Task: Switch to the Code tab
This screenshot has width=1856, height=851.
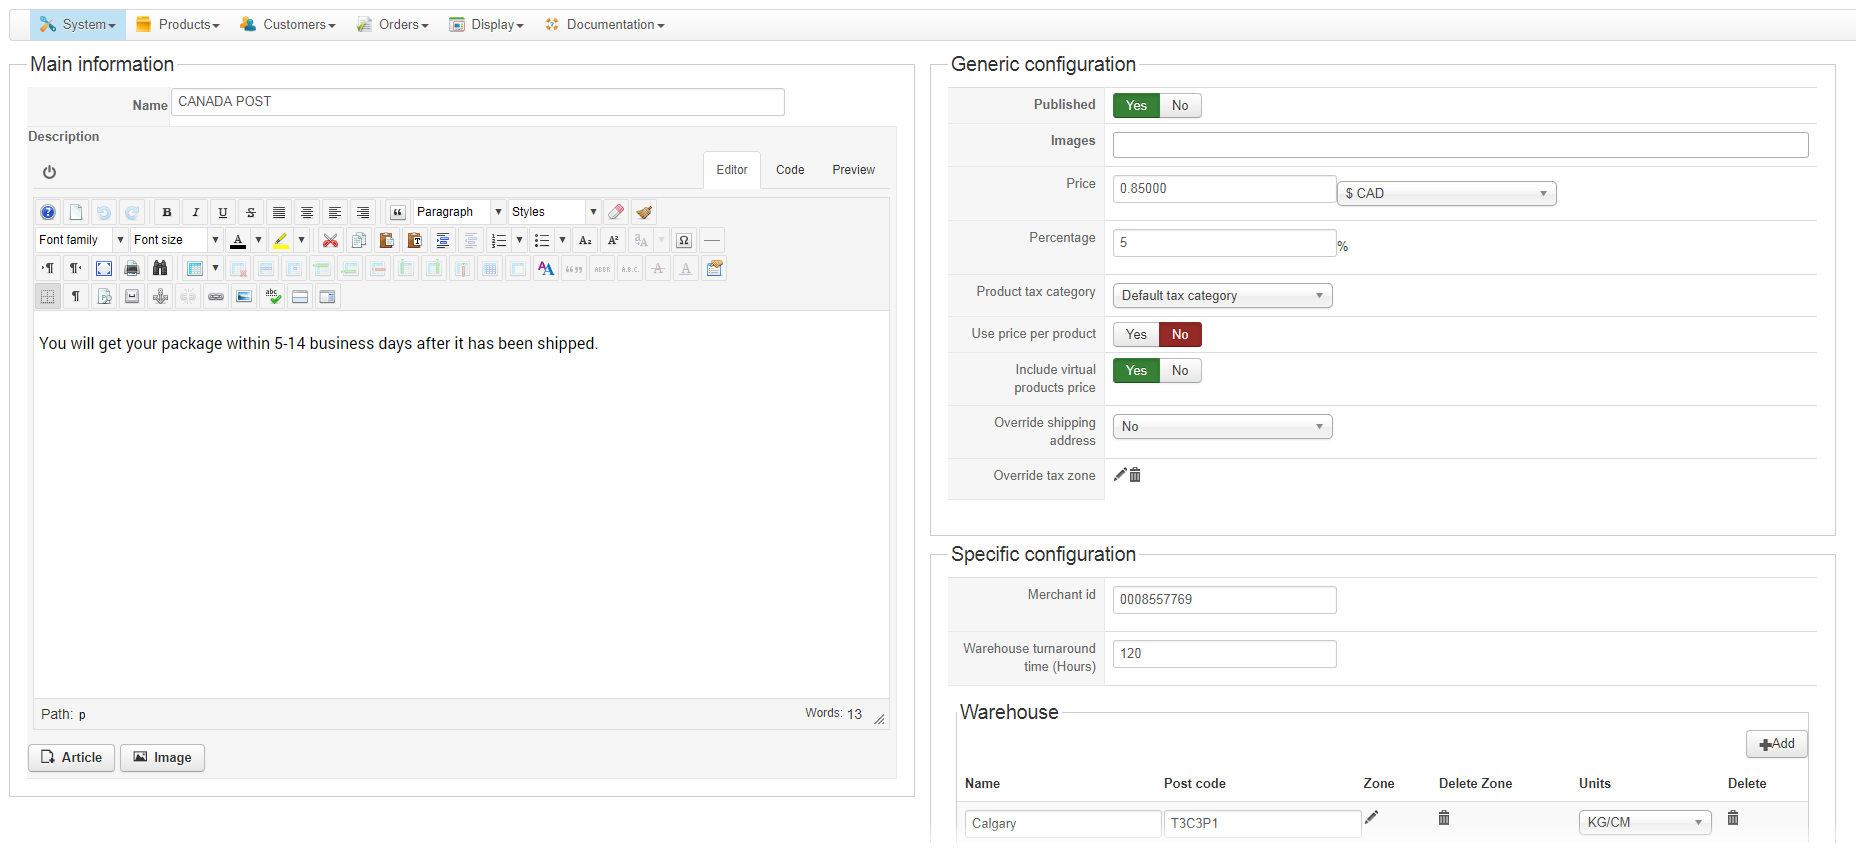Action: tap(790, 170)
